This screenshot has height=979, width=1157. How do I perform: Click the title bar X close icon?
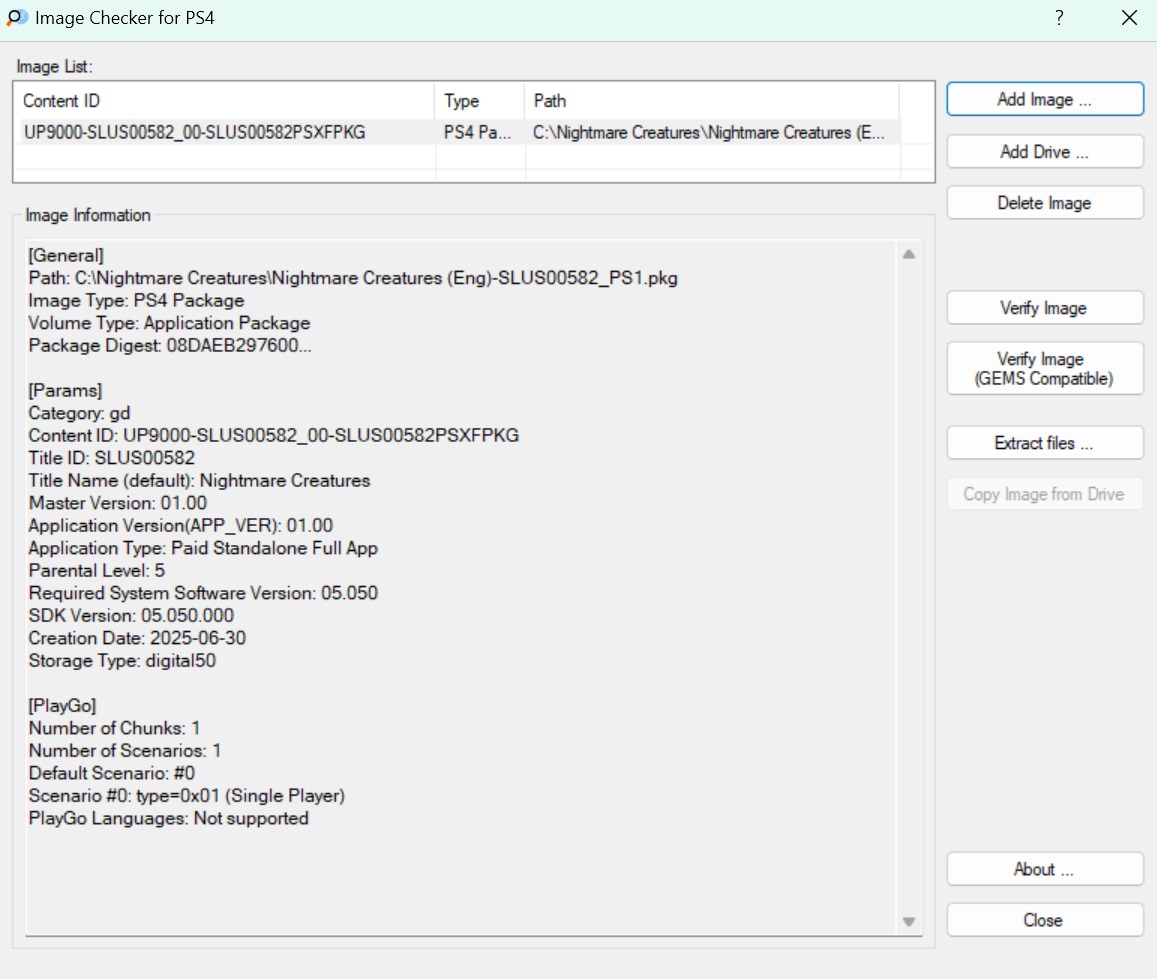pos(1129,18)
